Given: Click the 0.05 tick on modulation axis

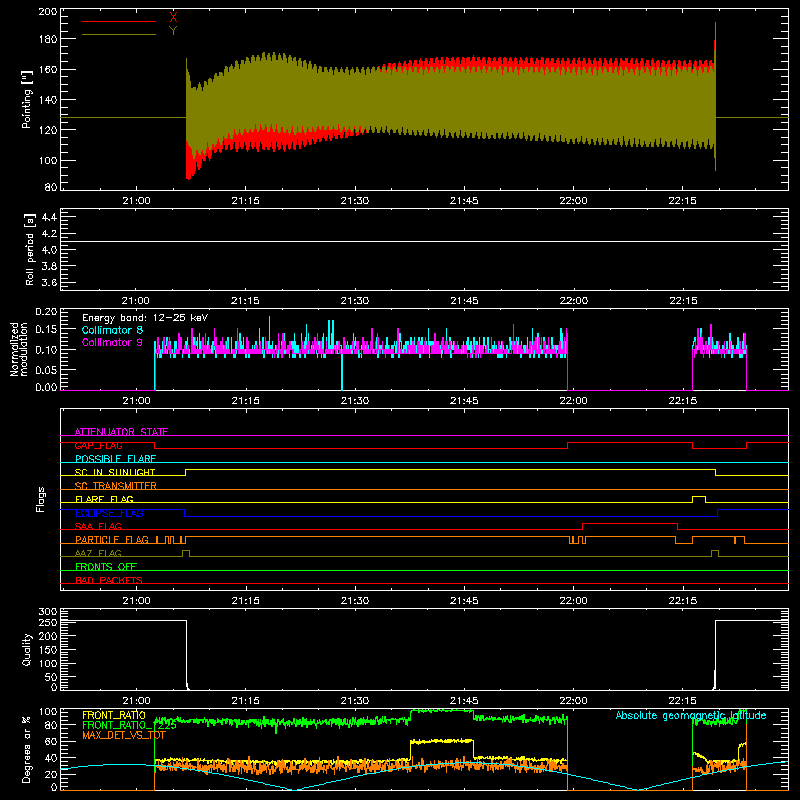Looking at the screenshot, I should (x=47, y=369).
